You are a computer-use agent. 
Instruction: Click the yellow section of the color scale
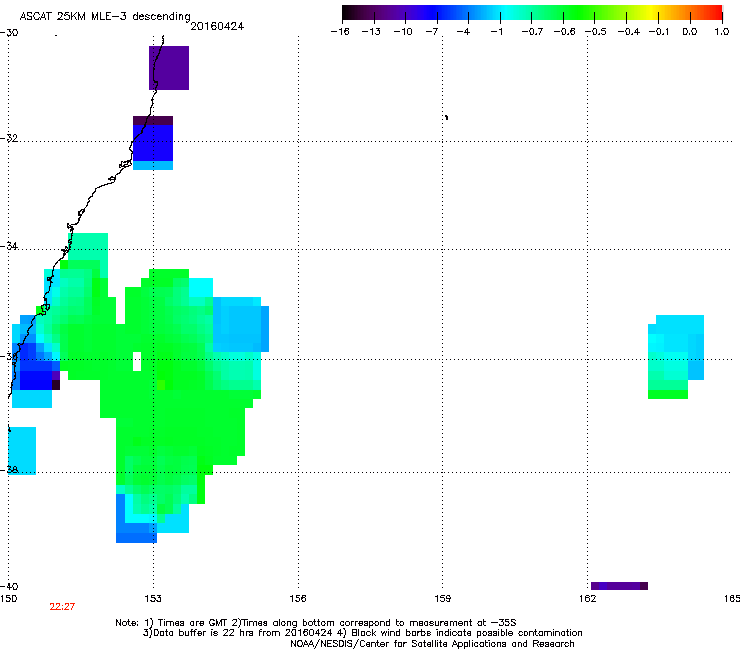point(653,13)
